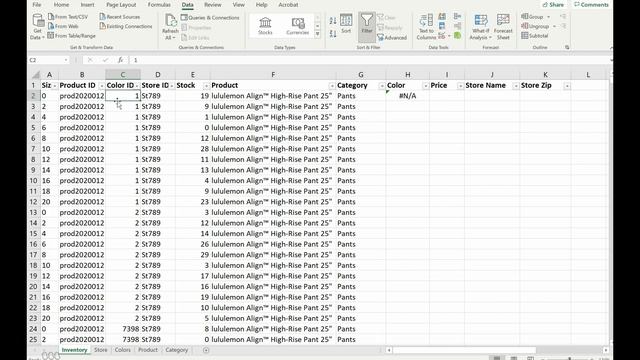Click horizontal scrollbar left arrow
The image size is (640, 360).
pyautogui.click(x=389, y=350)
